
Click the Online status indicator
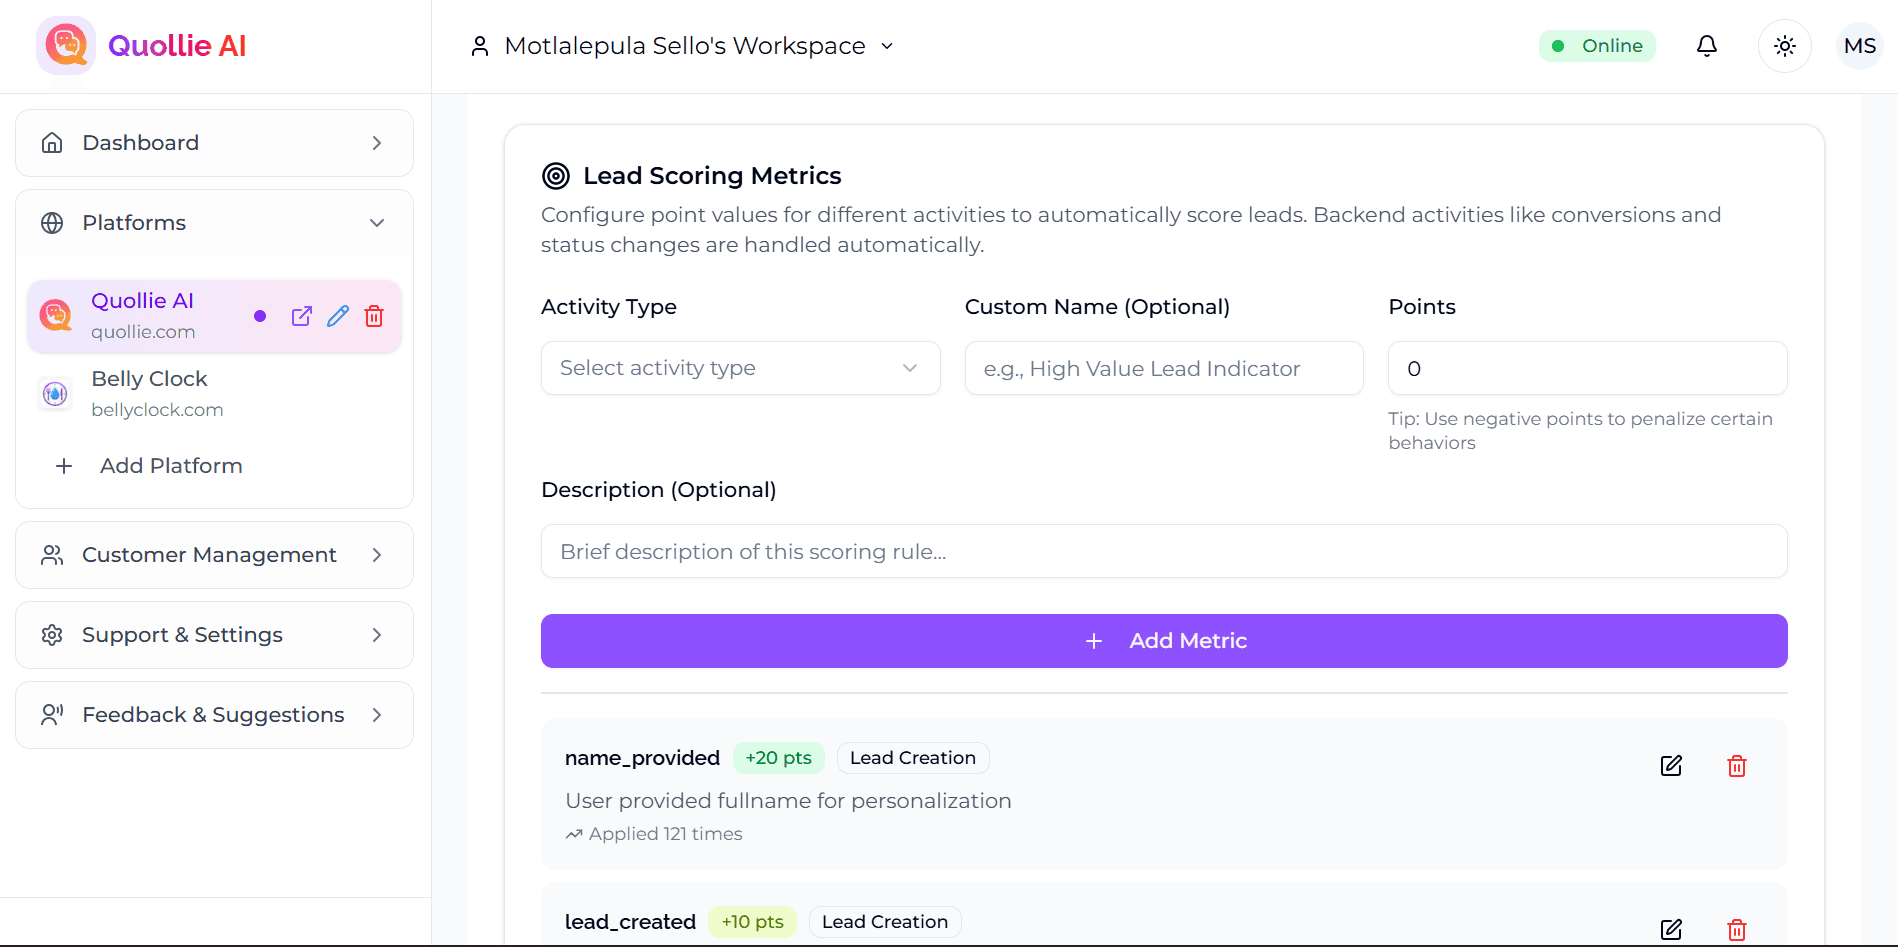(1597, 45)
